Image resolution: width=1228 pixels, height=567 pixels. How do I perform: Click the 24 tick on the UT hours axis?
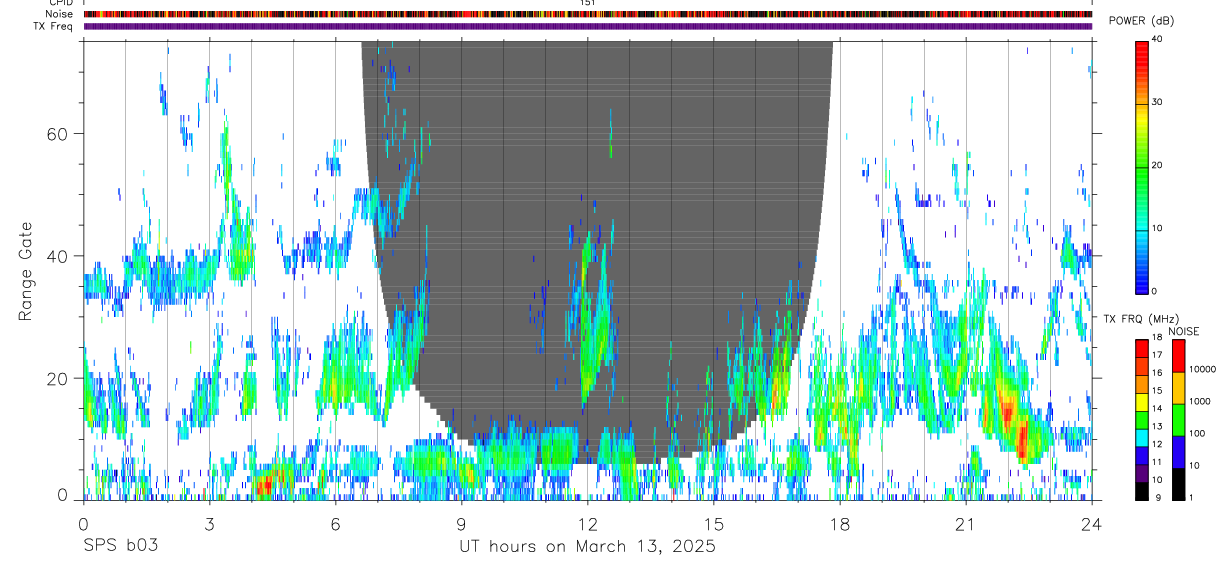point(1092,523)
